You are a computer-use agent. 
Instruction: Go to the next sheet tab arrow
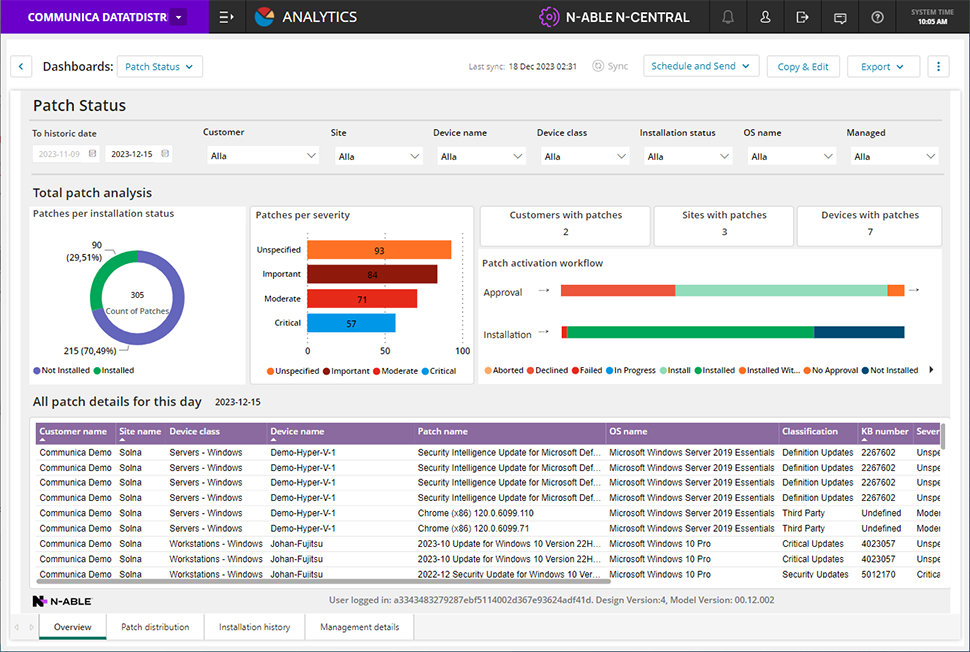32,627
